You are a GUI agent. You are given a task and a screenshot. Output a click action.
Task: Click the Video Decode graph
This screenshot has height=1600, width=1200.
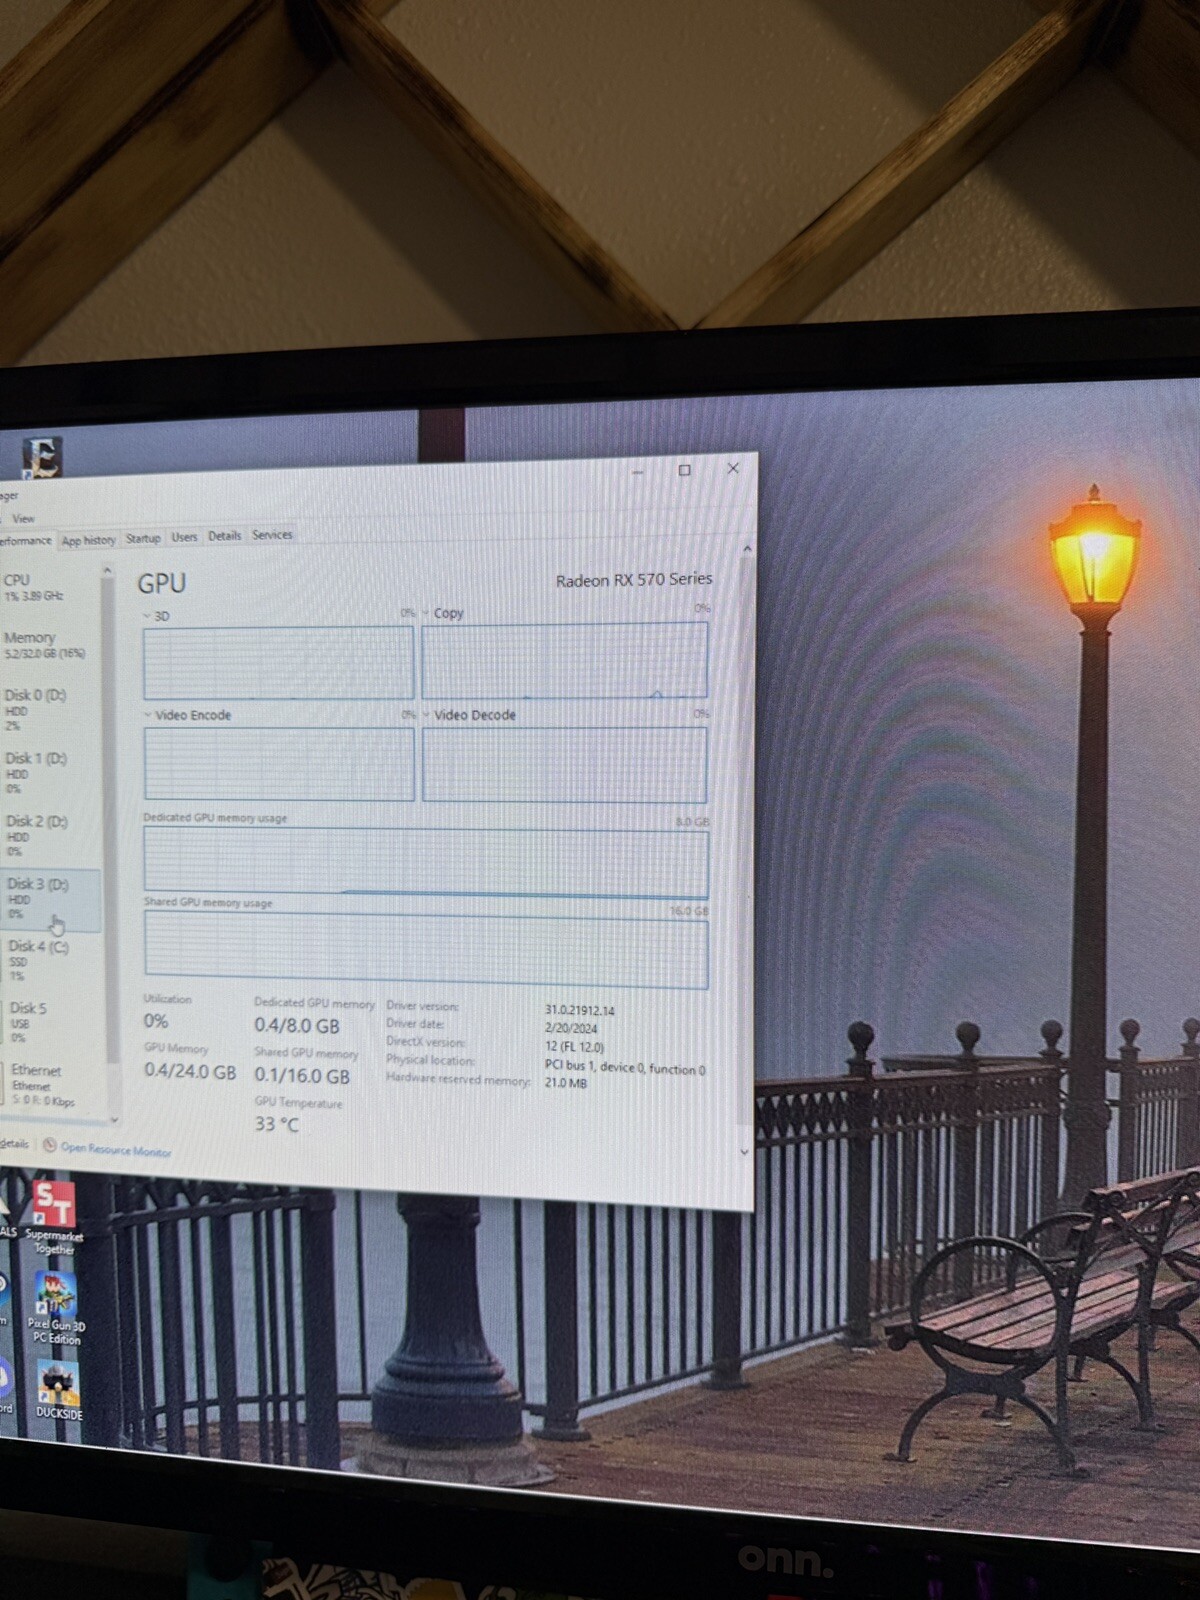click(x=565, y=765)
